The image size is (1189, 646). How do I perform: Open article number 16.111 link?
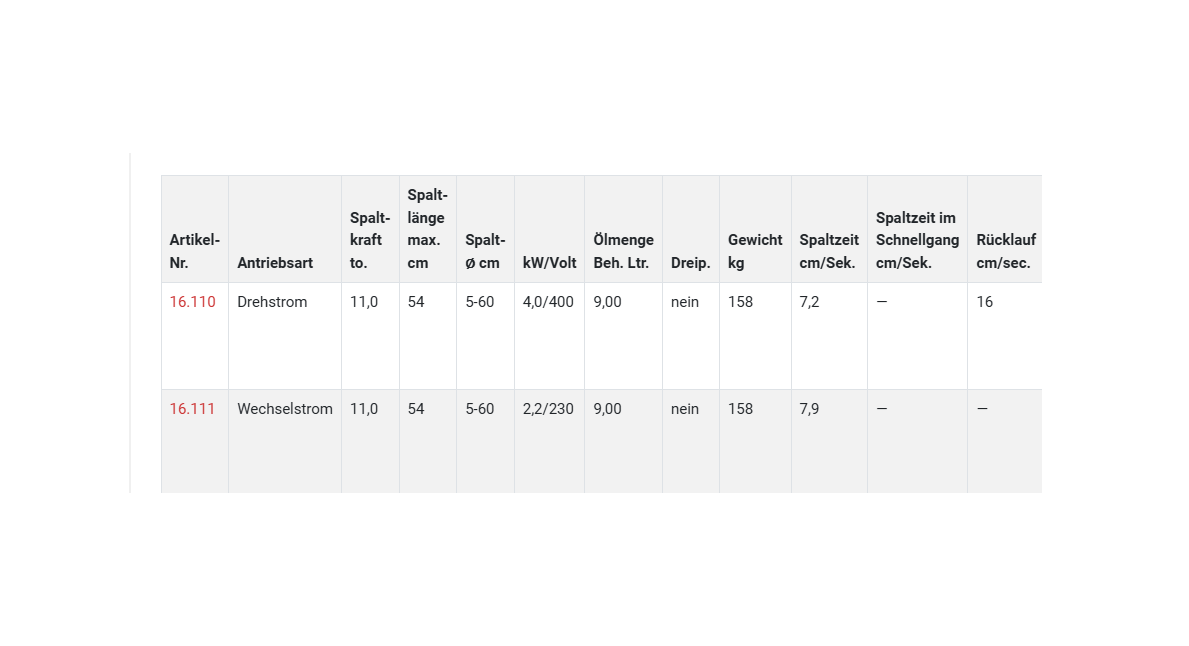click(192, 409)
